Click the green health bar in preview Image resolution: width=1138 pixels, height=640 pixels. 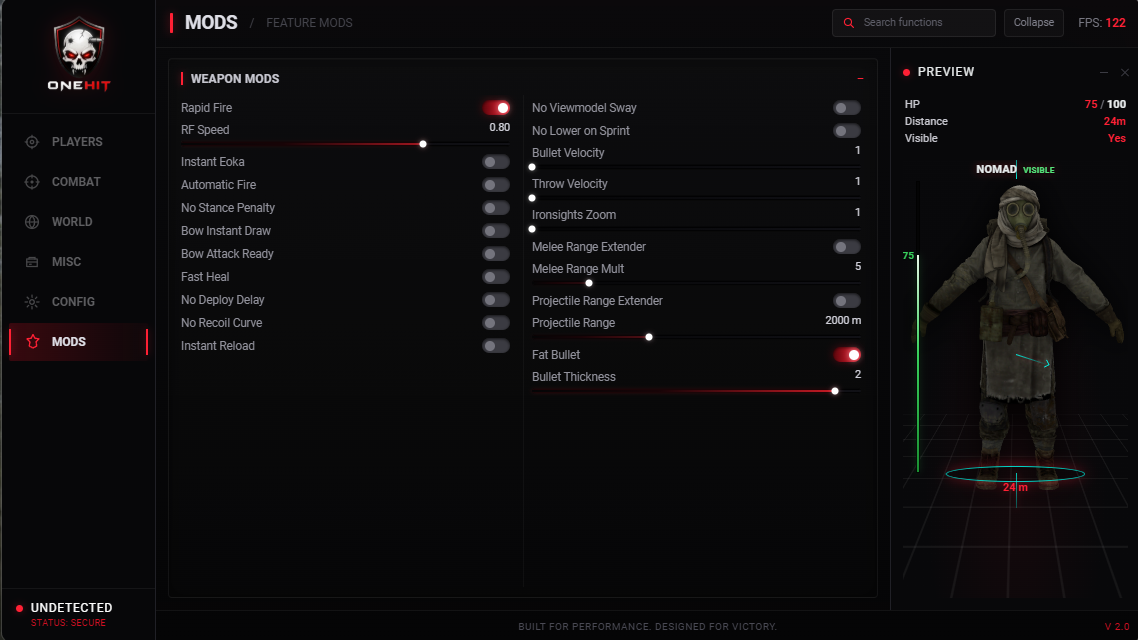918,363
